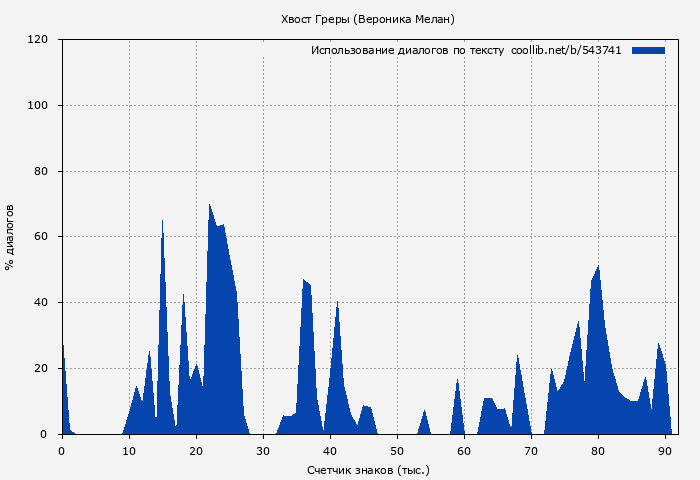Select the y-axis label "% диалогов"
Viewport: 700px width, 480px height.
click(10, 237)
